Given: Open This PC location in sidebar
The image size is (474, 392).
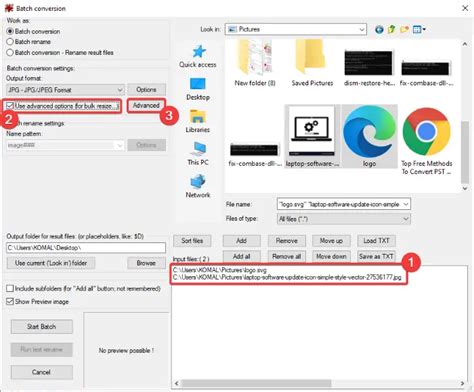Looking at the screenshot, I should [198, 154].
